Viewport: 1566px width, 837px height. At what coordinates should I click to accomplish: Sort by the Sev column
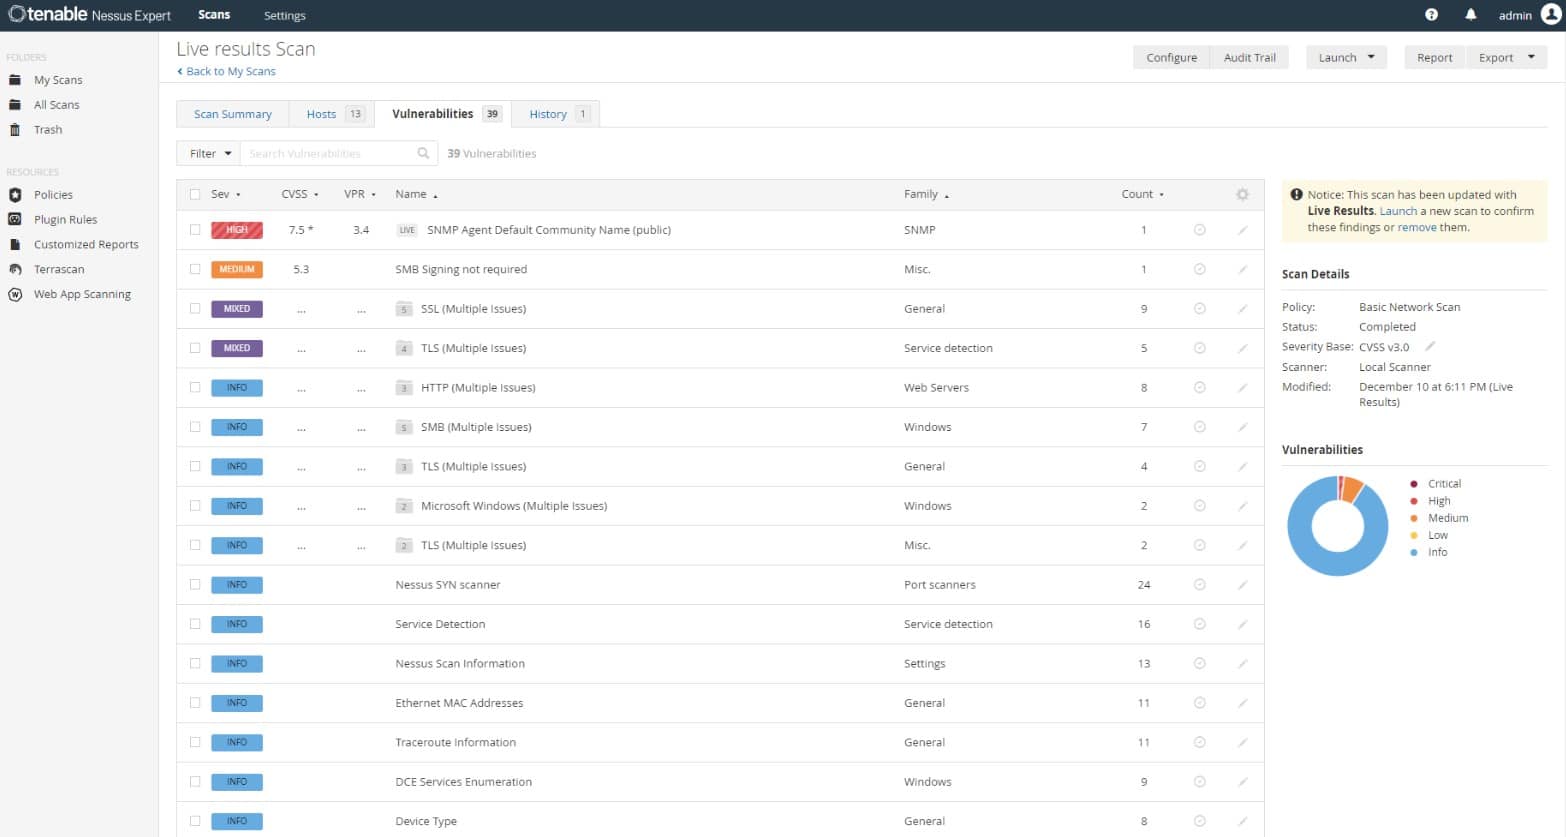tap(225, 194)
